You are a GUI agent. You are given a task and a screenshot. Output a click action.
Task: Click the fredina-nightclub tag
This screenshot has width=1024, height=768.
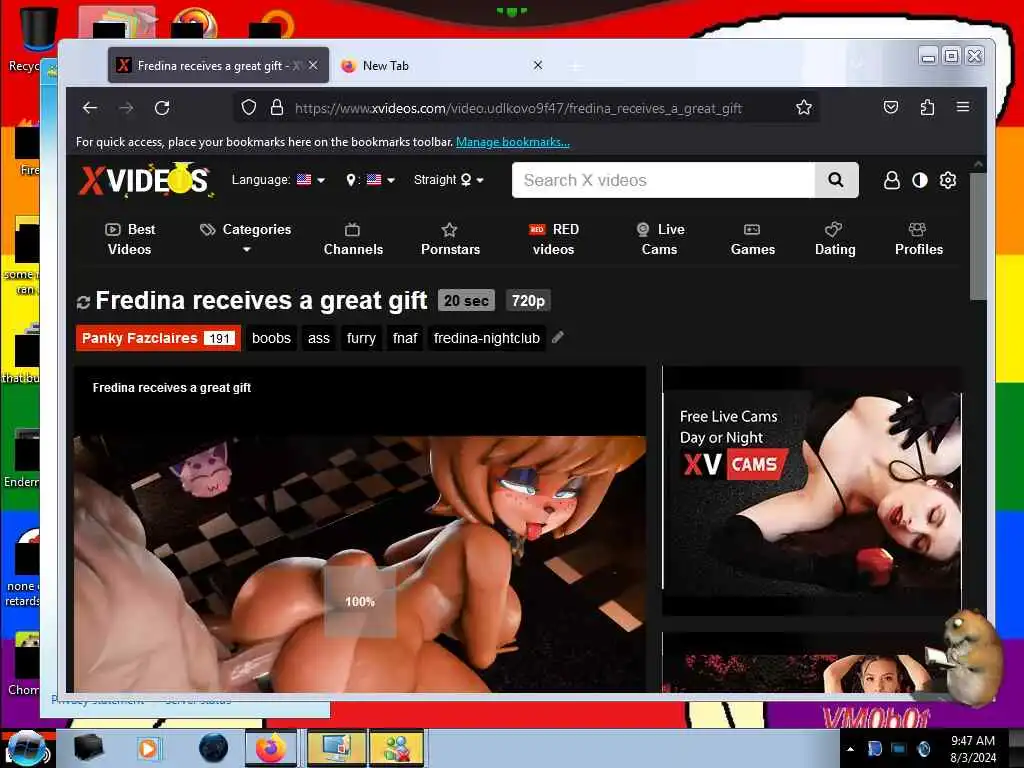pyautogui.click(x=487, y=338)
